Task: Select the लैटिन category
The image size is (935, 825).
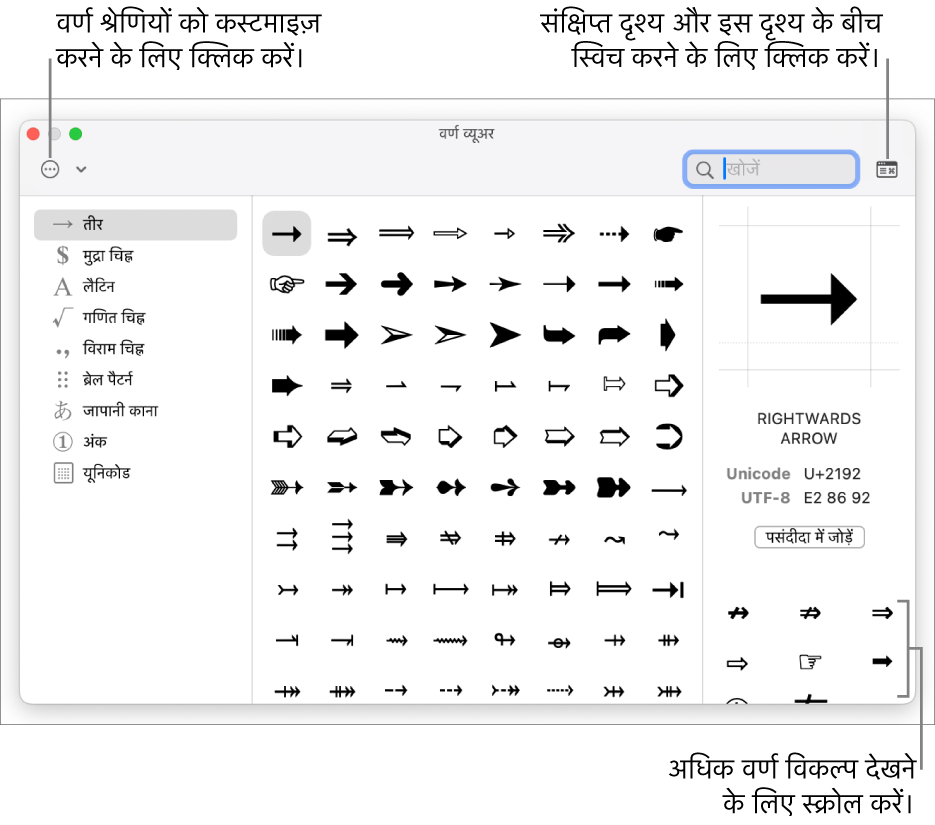Action: [135, 287]
